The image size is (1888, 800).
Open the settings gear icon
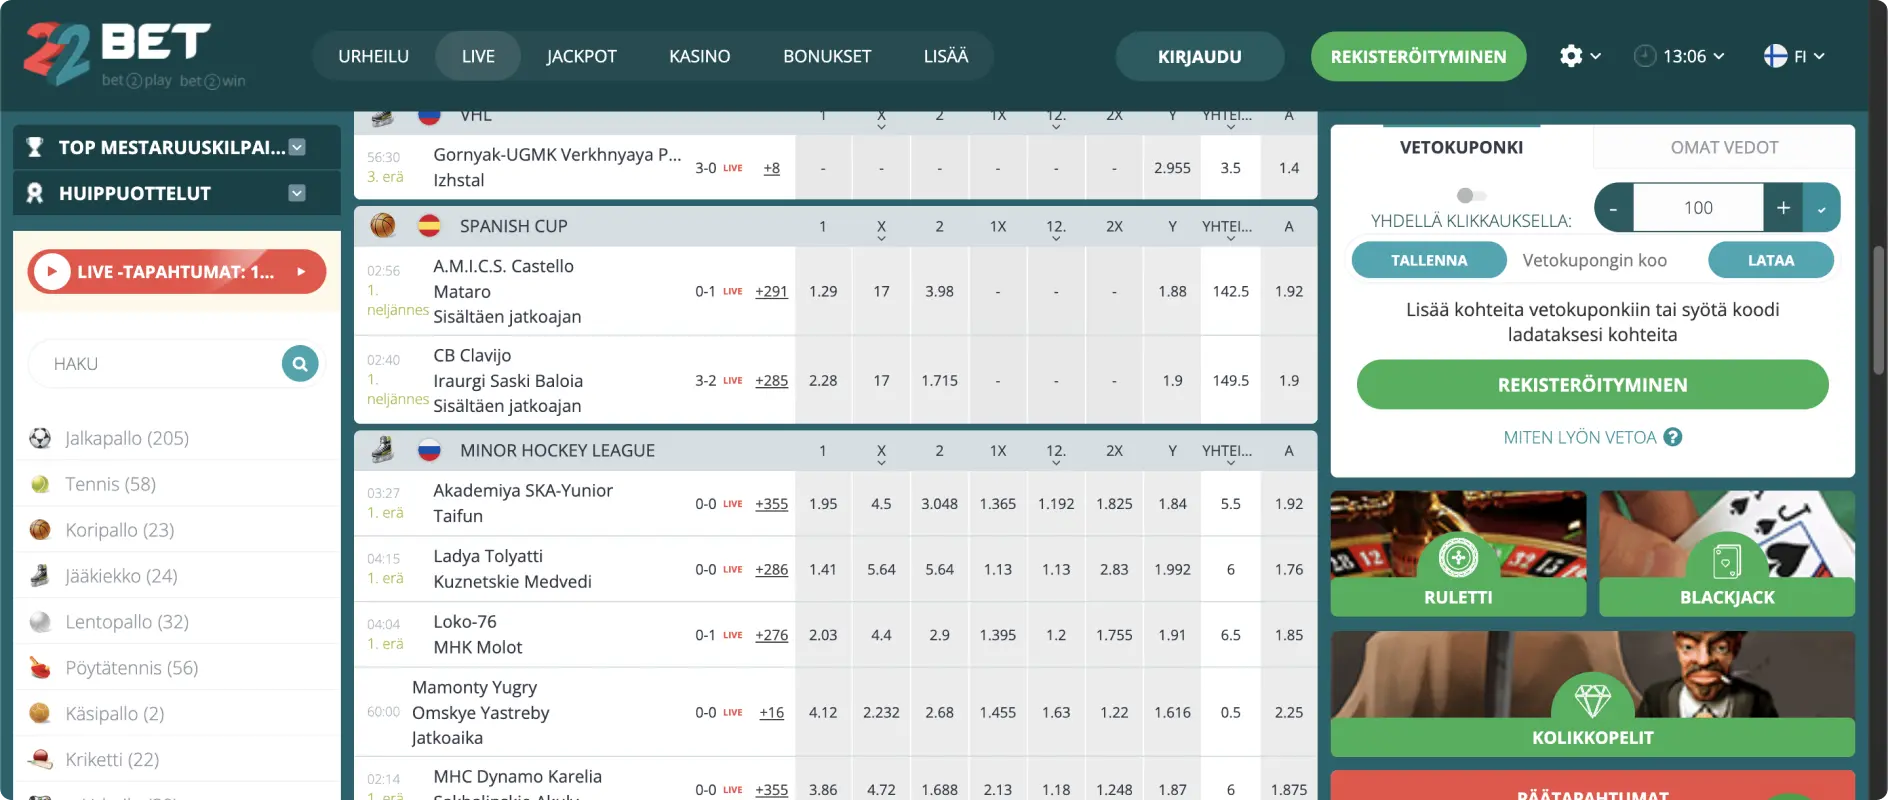point(1571,56)
